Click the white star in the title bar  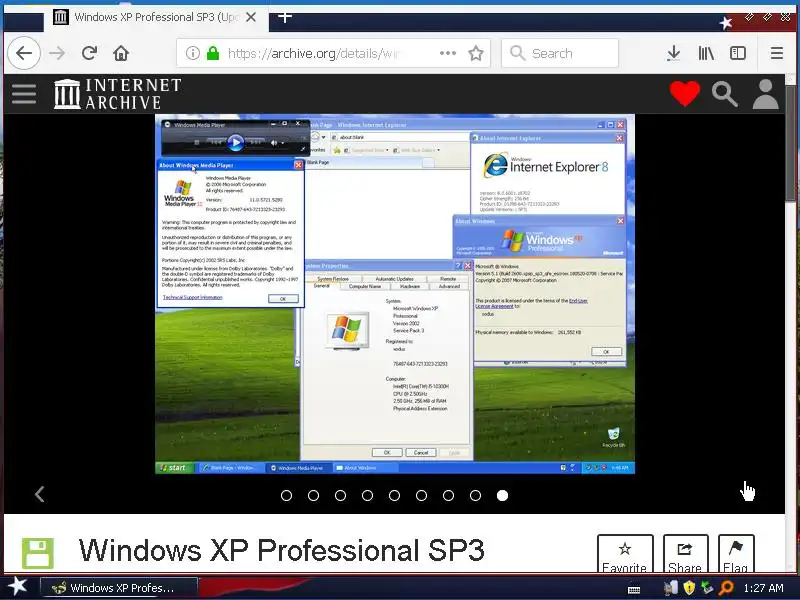point(726,22)
